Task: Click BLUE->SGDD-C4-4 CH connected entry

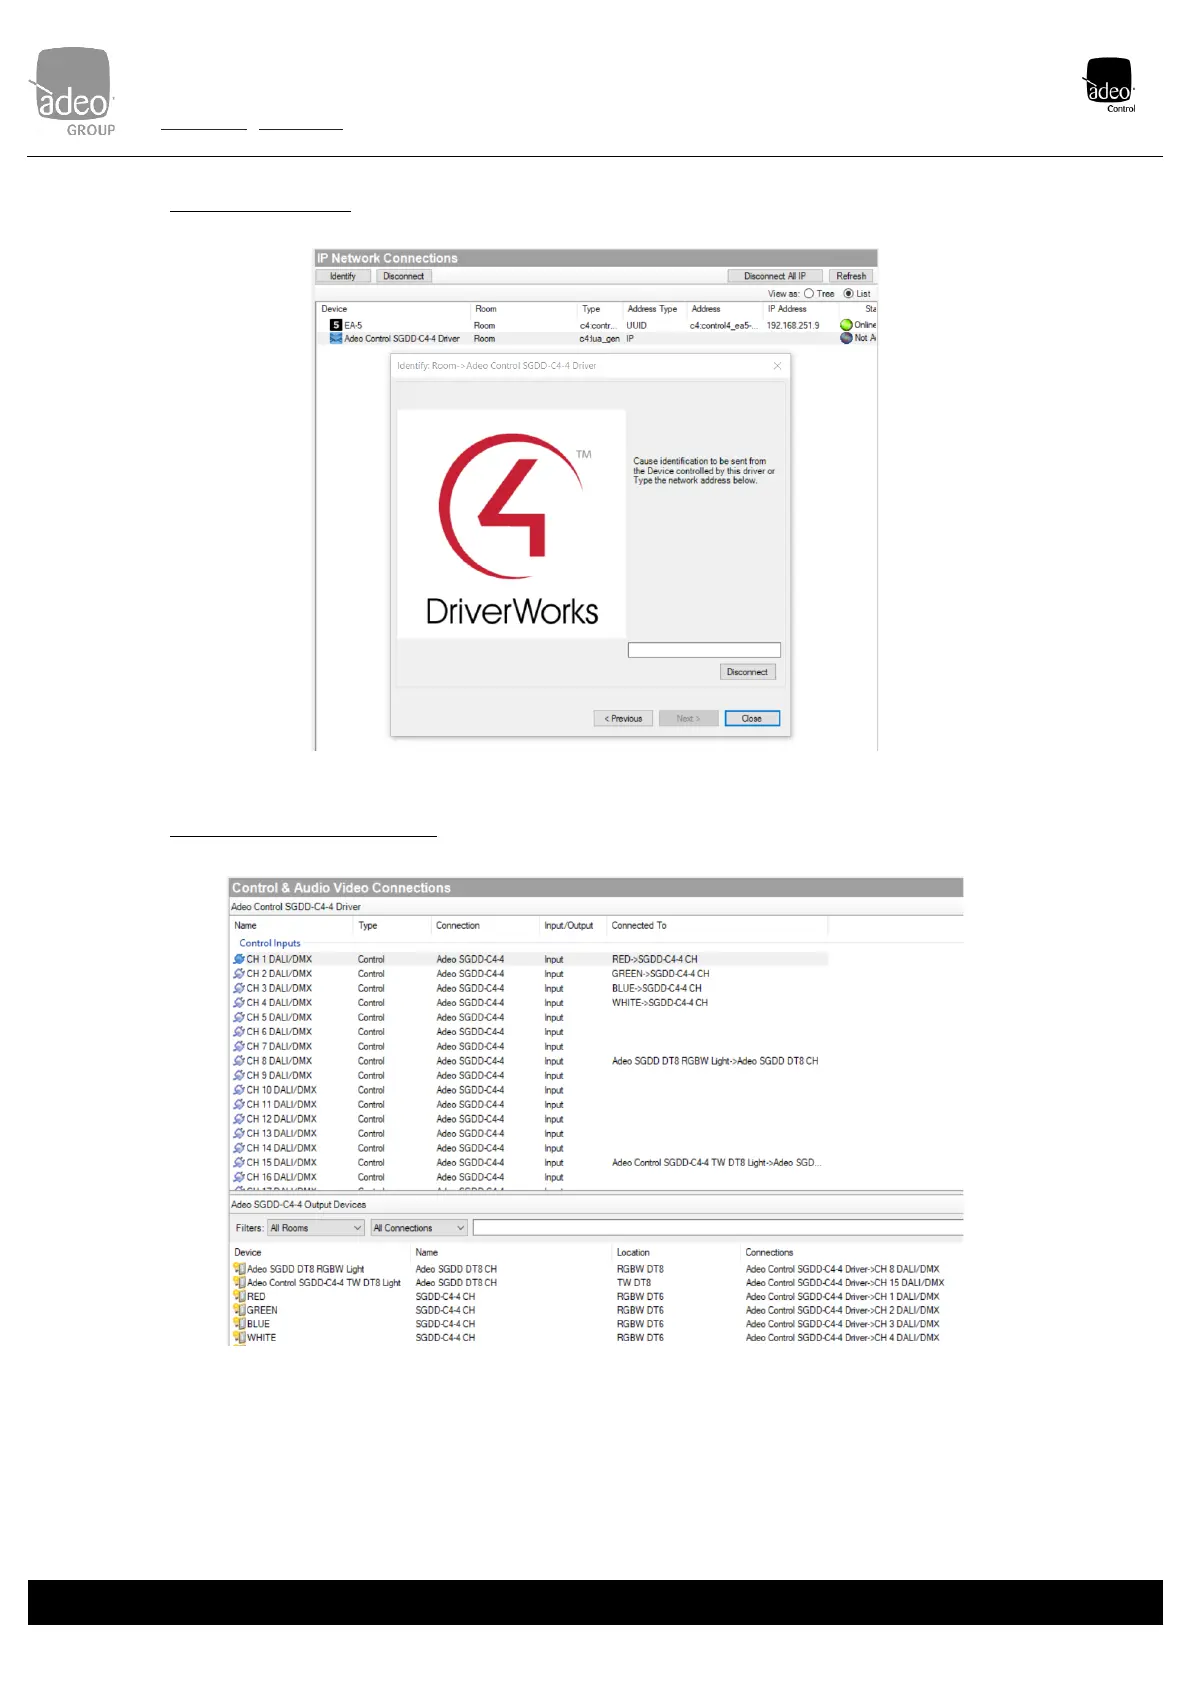Action: click(x=657, y=988)
